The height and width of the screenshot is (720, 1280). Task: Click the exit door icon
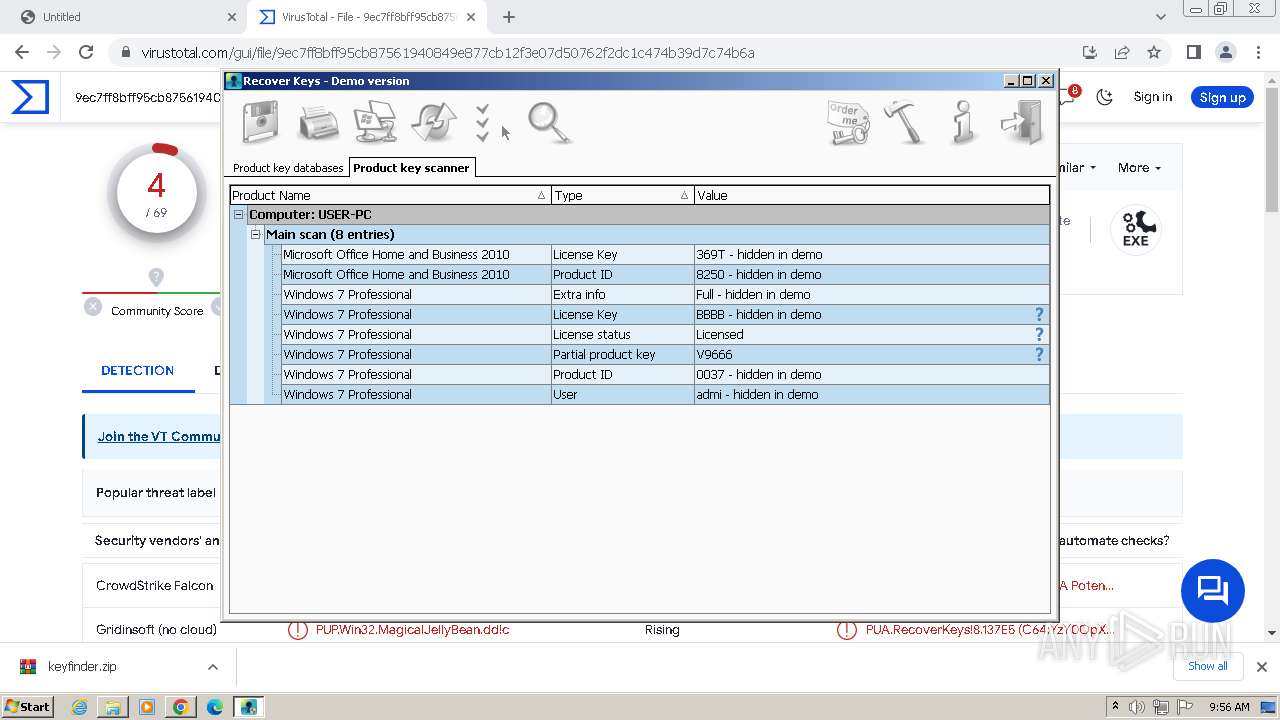pyautogui.click(x=1022, y=123)
